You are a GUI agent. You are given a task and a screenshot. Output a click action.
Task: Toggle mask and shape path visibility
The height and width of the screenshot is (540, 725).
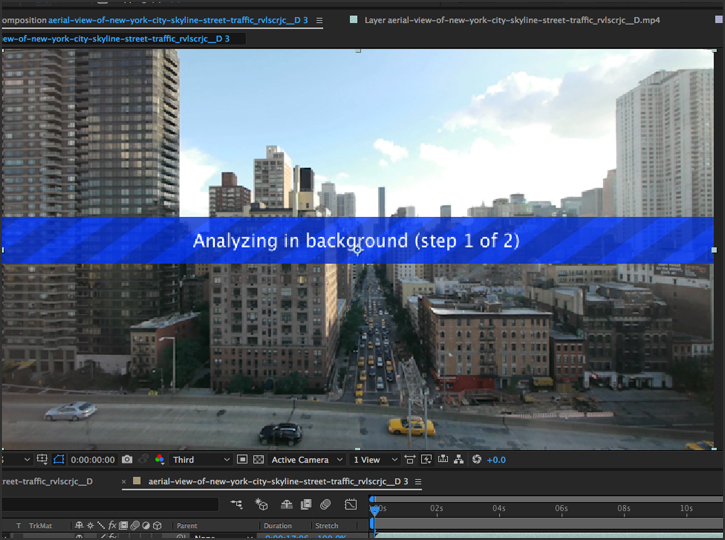(59, 459)
